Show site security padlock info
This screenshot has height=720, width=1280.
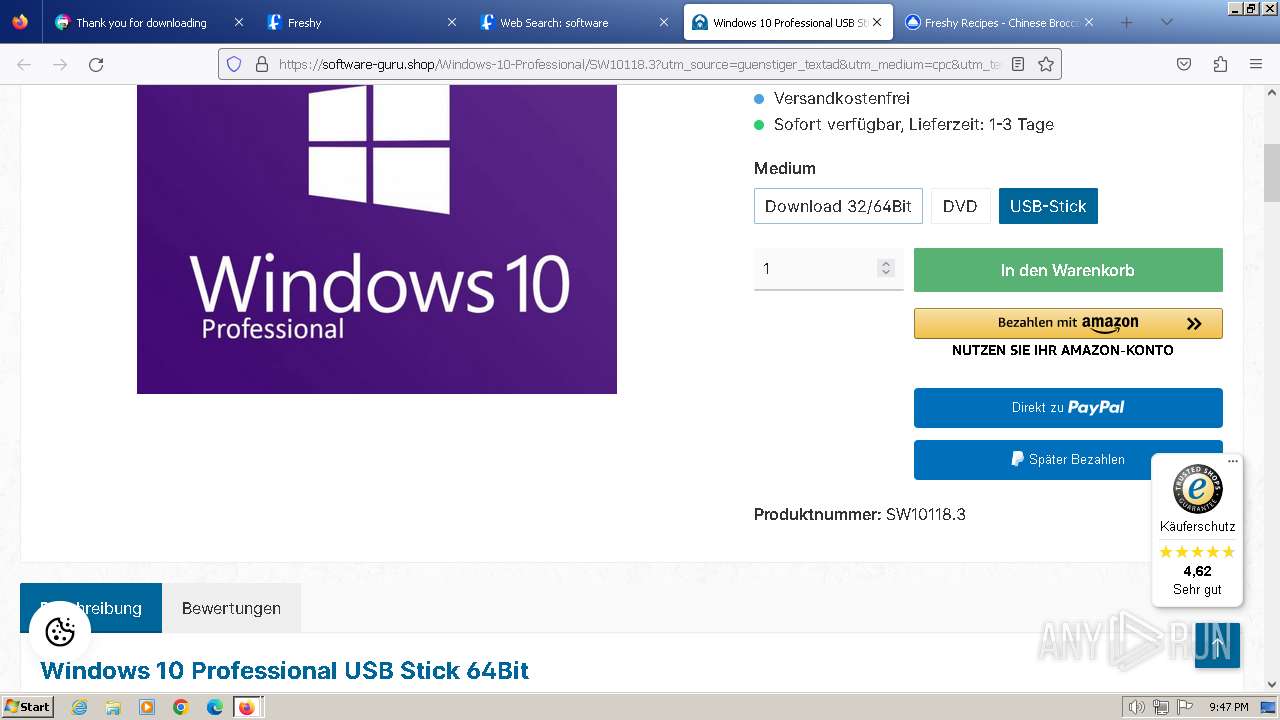[262, 64]
